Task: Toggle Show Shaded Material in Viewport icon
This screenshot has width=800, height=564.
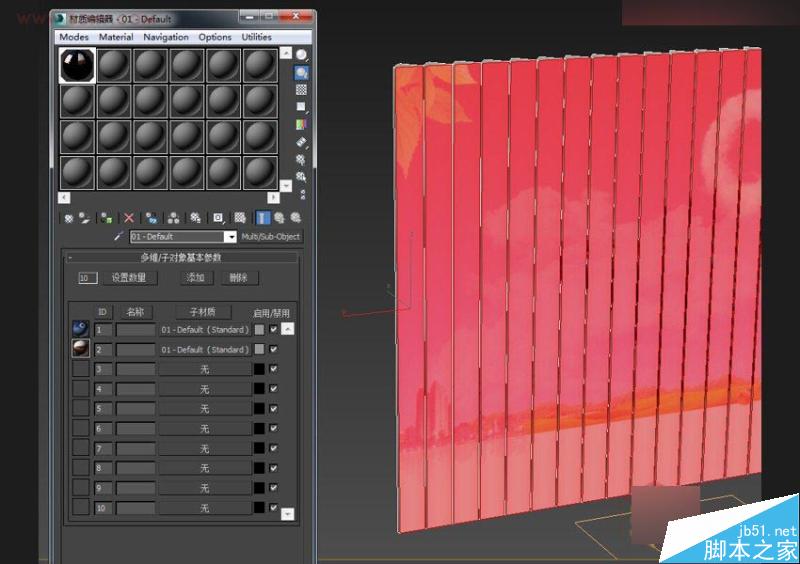Action: point(240,218)
